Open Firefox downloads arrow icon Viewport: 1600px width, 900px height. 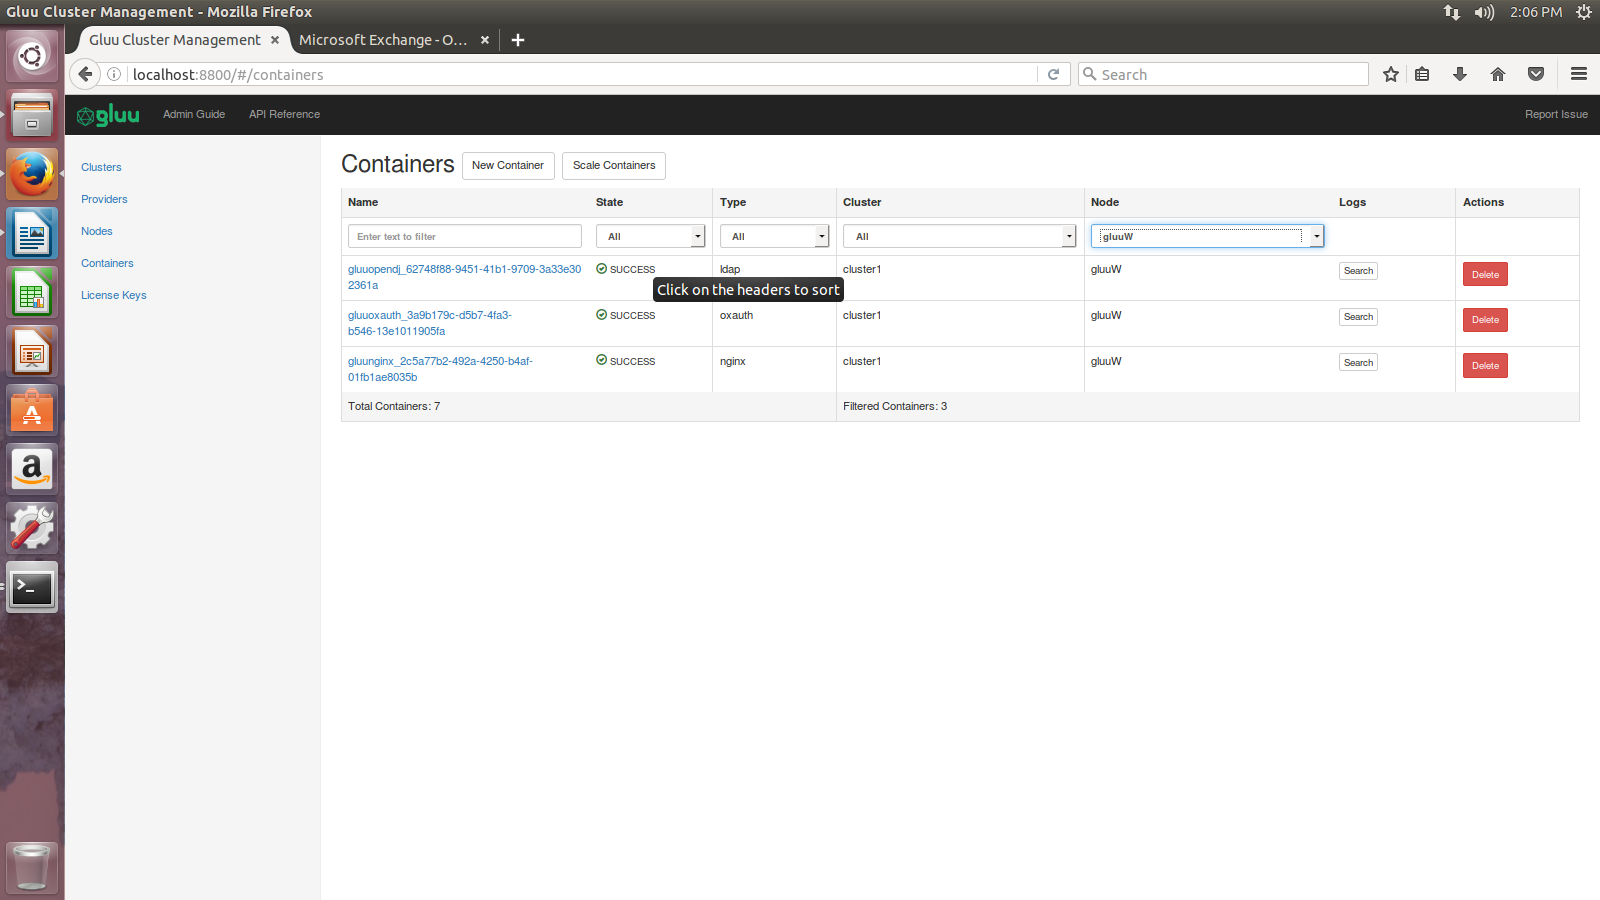pos(1460,74)
